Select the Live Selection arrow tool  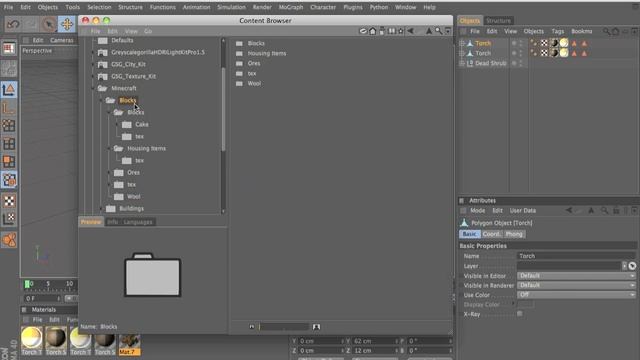point(49,24)
